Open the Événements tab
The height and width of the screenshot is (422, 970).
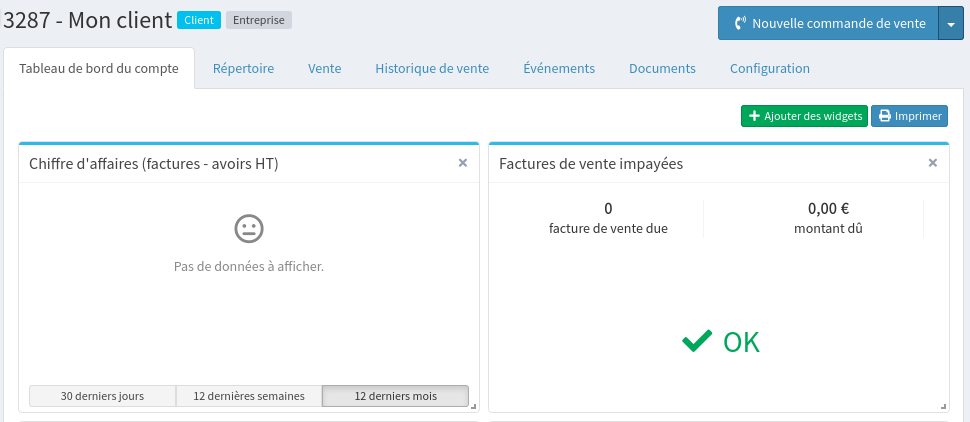click(x=559, y=69)
